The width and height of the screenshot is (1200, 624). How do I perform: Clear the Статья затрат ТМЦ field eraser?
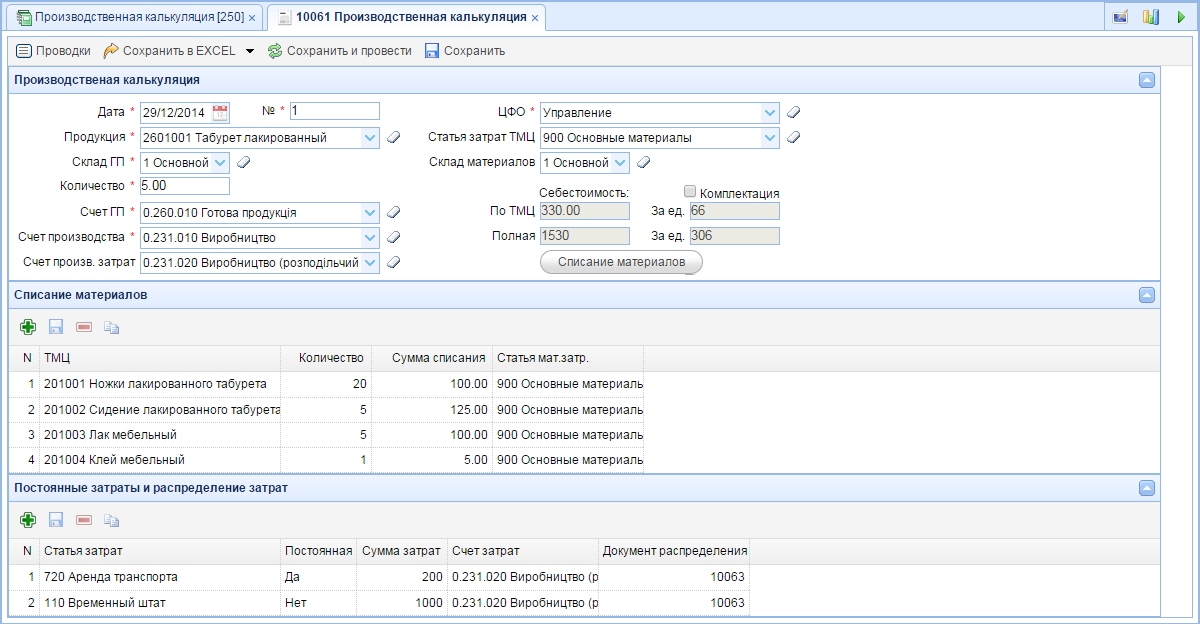[x=794, y=138]
